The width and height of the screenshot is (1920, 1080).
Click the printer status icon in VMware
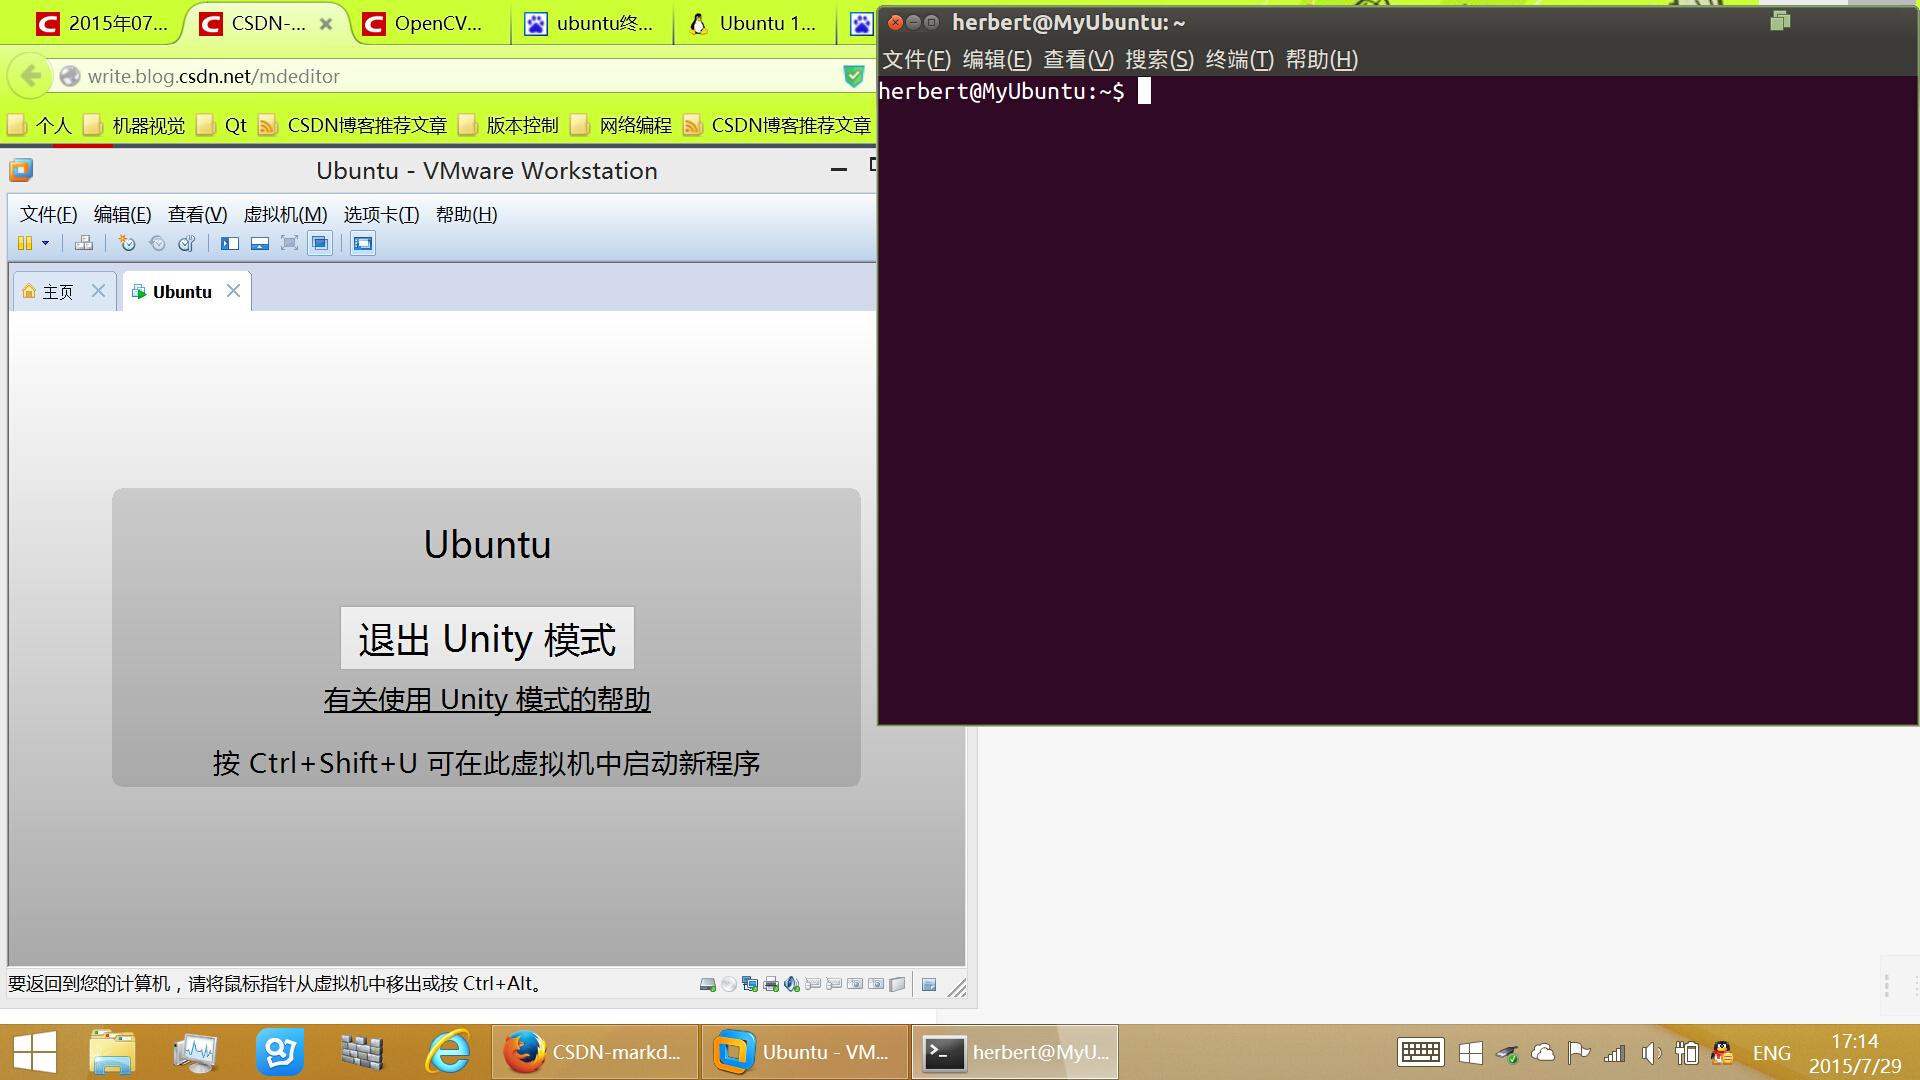[x=771, y=984]
